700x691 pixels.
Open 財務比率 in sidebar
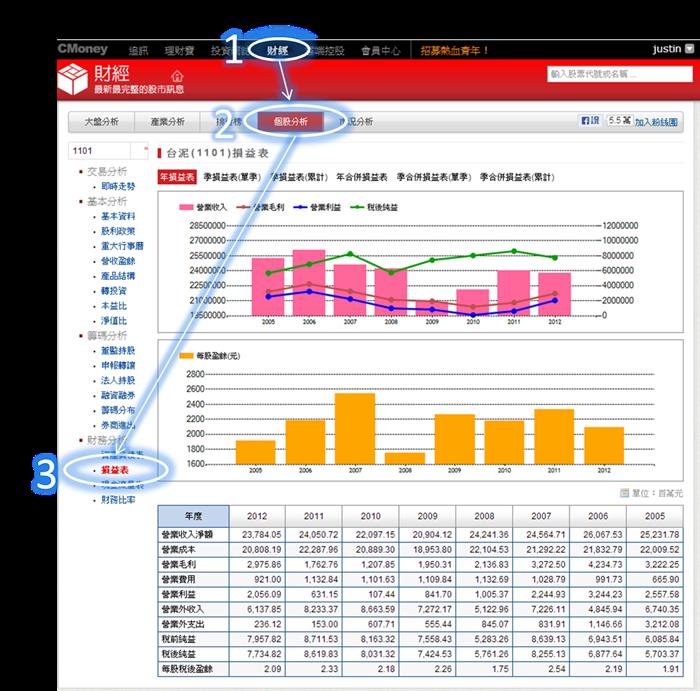click(118, 500)
